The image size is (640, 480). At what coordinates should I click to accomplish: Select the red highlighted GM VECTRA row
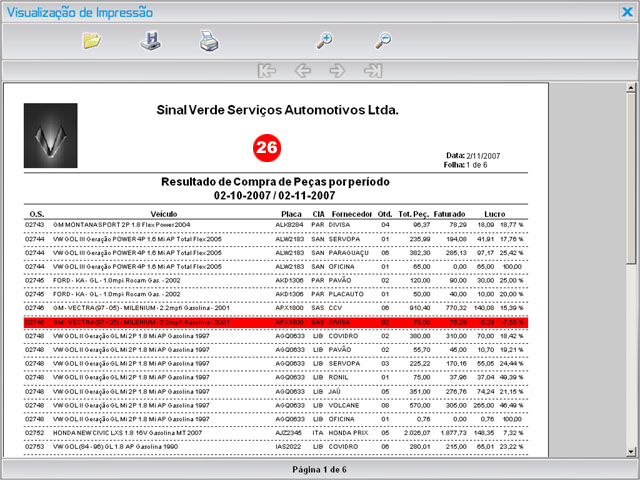(276, 322)
